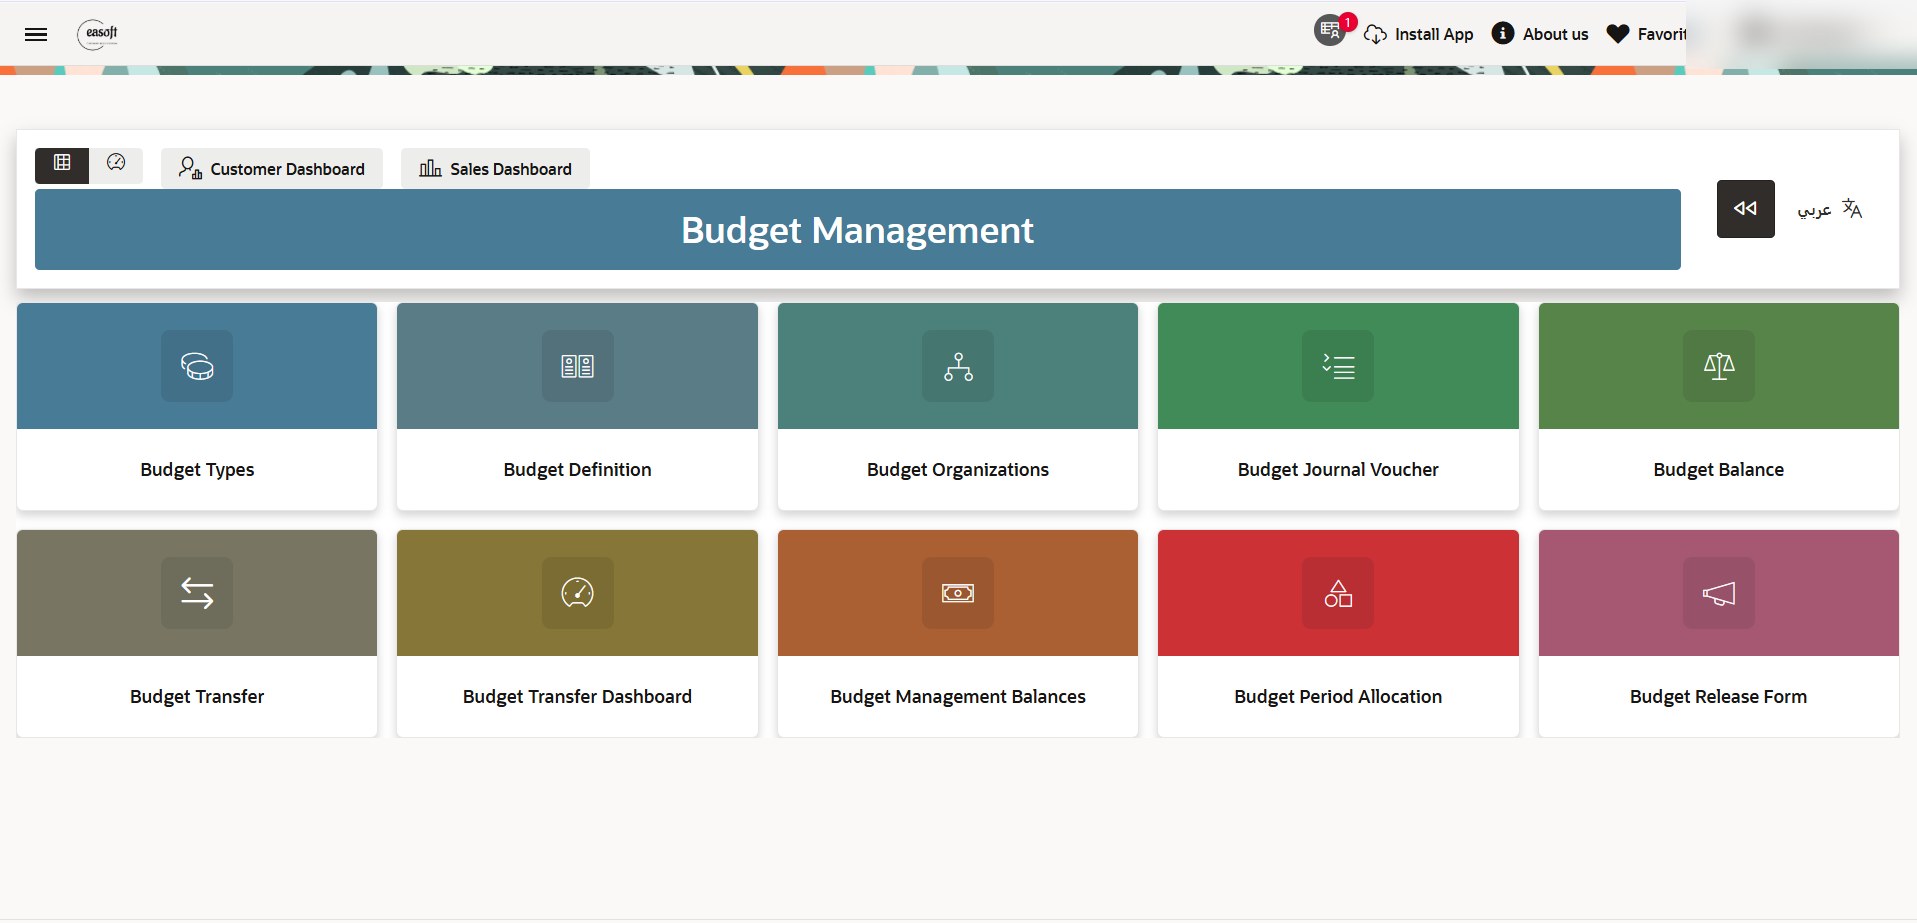Open the Budget Management Balances label
The width and height of the screenshot is (1917, 923).
click(958, 697)
